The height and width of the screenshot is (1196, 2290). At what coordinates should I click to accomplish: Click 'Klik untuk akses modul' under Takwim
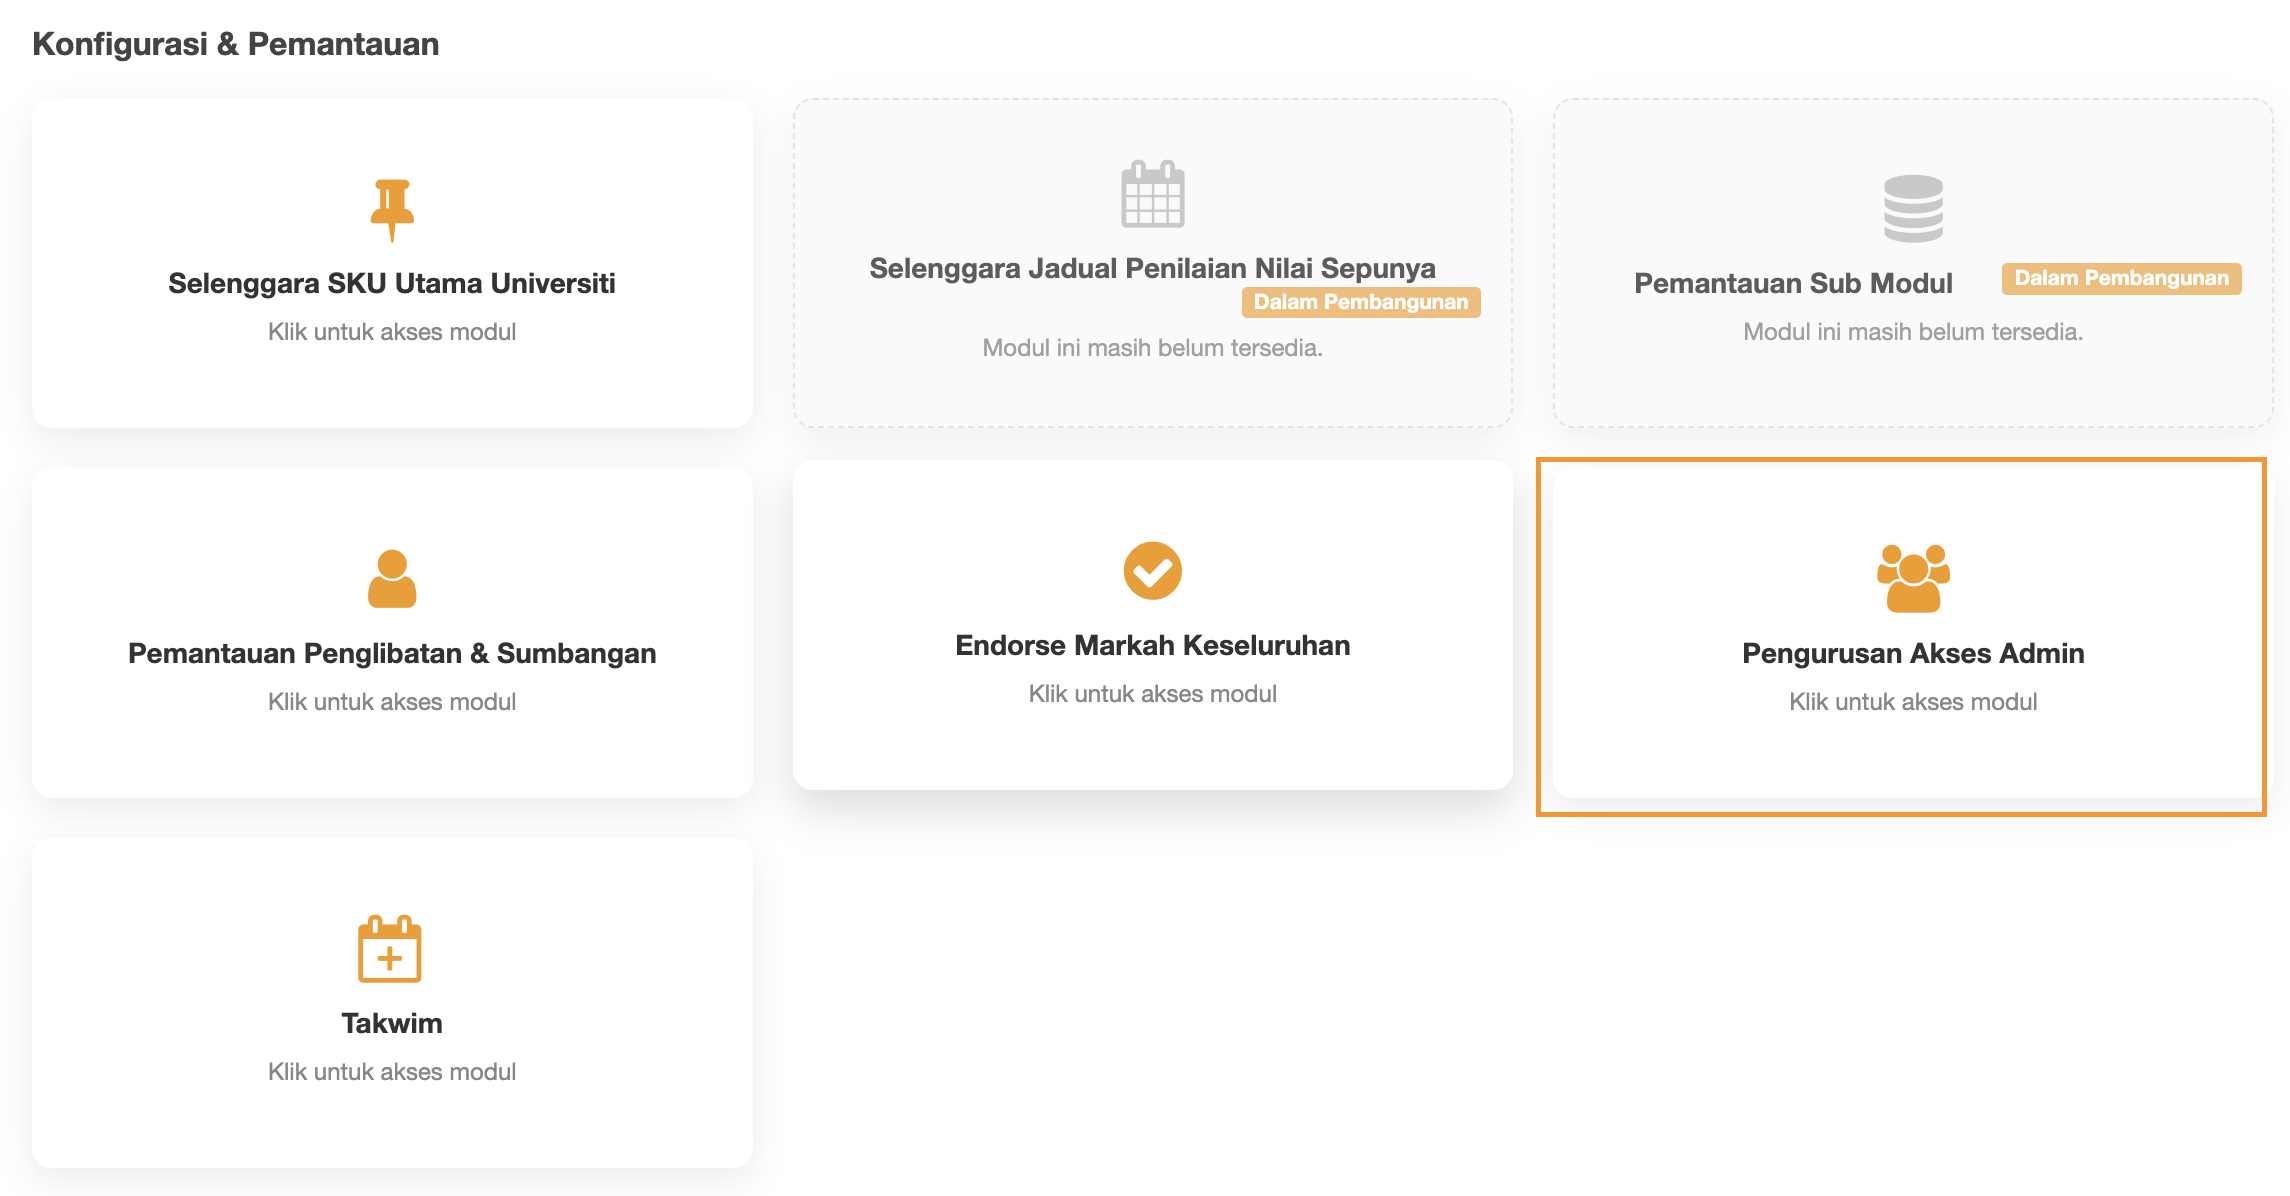(392, 1072)
